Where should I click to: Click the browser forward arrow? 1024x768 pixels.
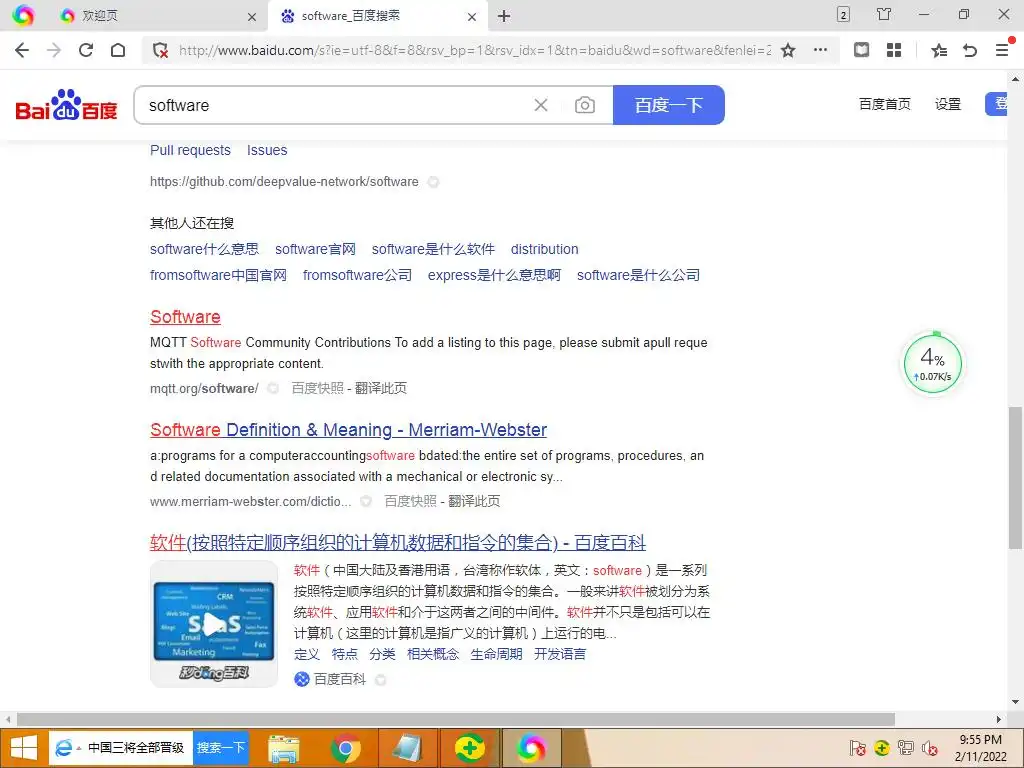54,50
